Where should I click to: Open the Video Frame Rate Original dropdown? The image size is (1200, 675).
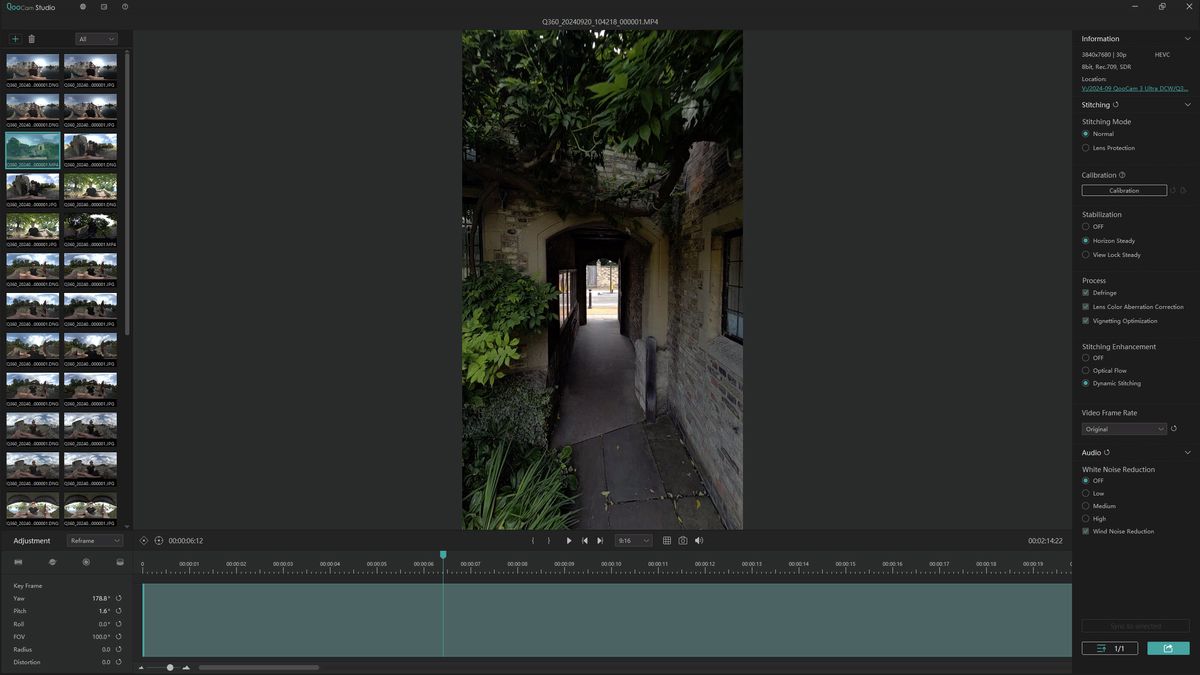point(1124,429)
